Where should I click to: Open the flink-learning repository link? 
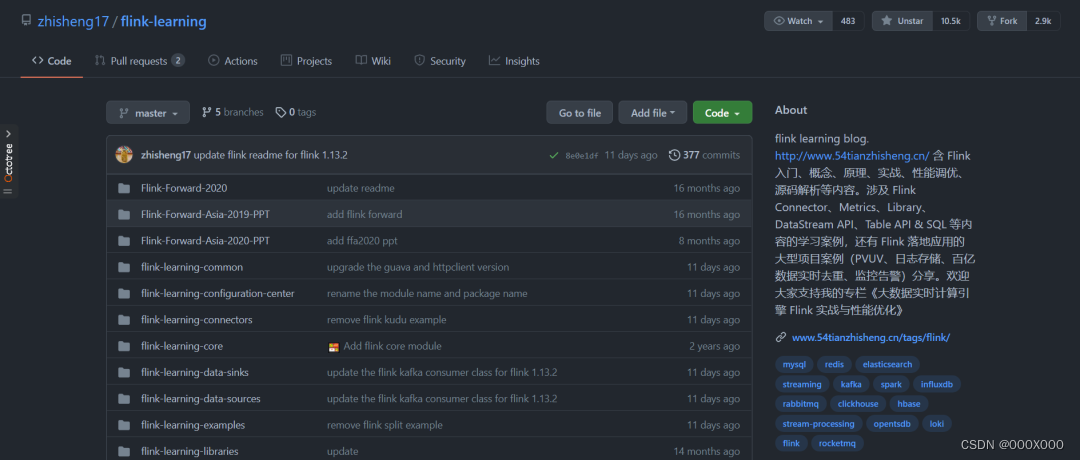point(163,21)
